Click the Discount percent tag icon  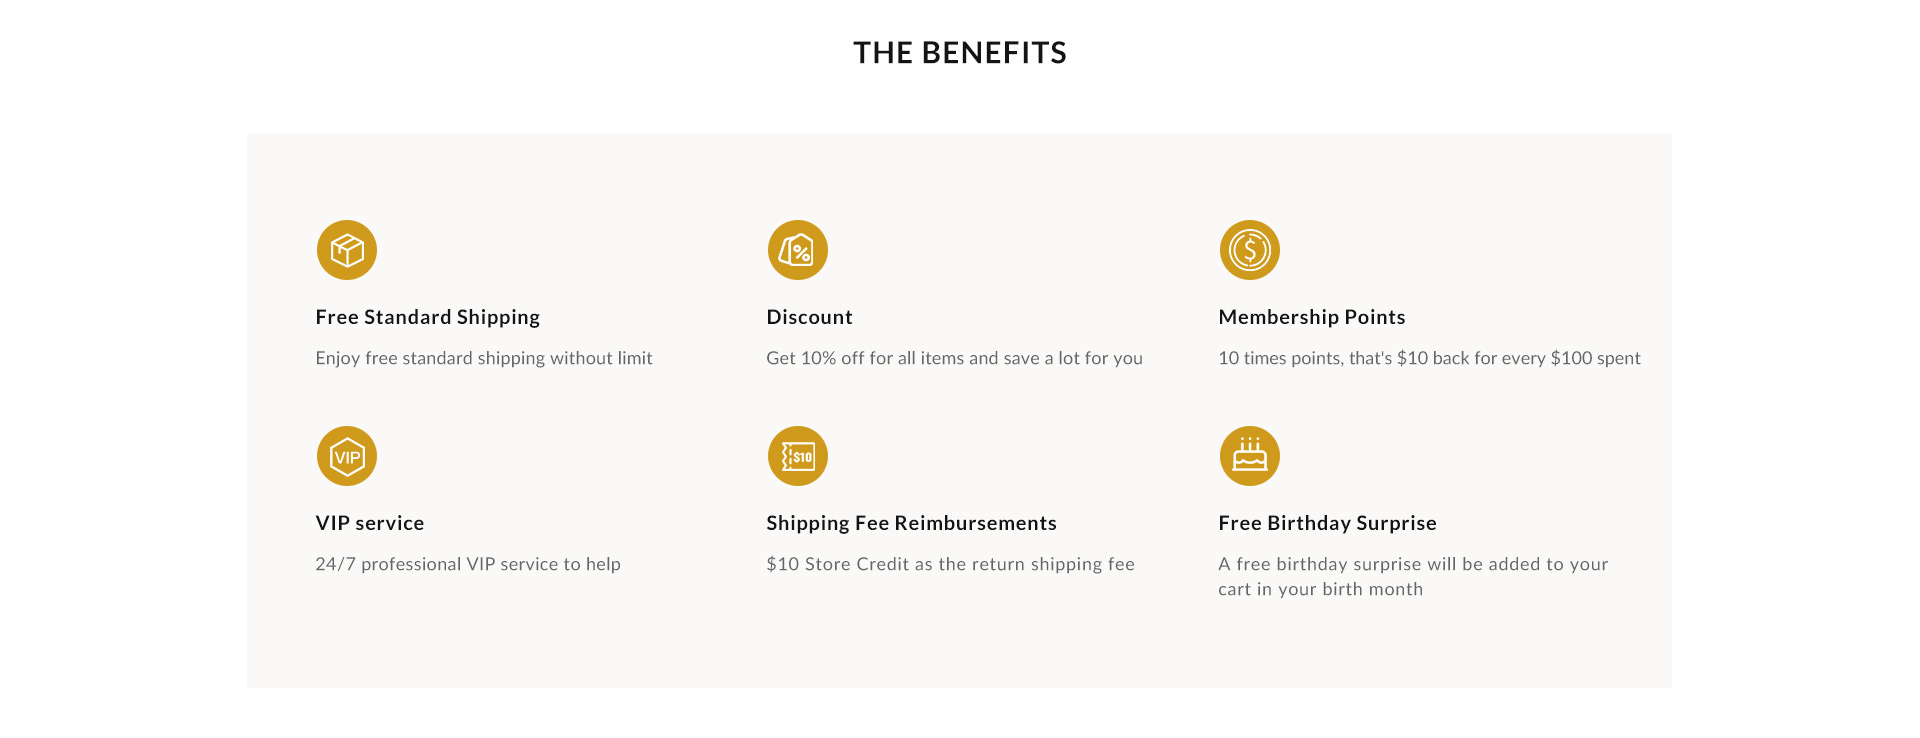click(x=798, y=250)
